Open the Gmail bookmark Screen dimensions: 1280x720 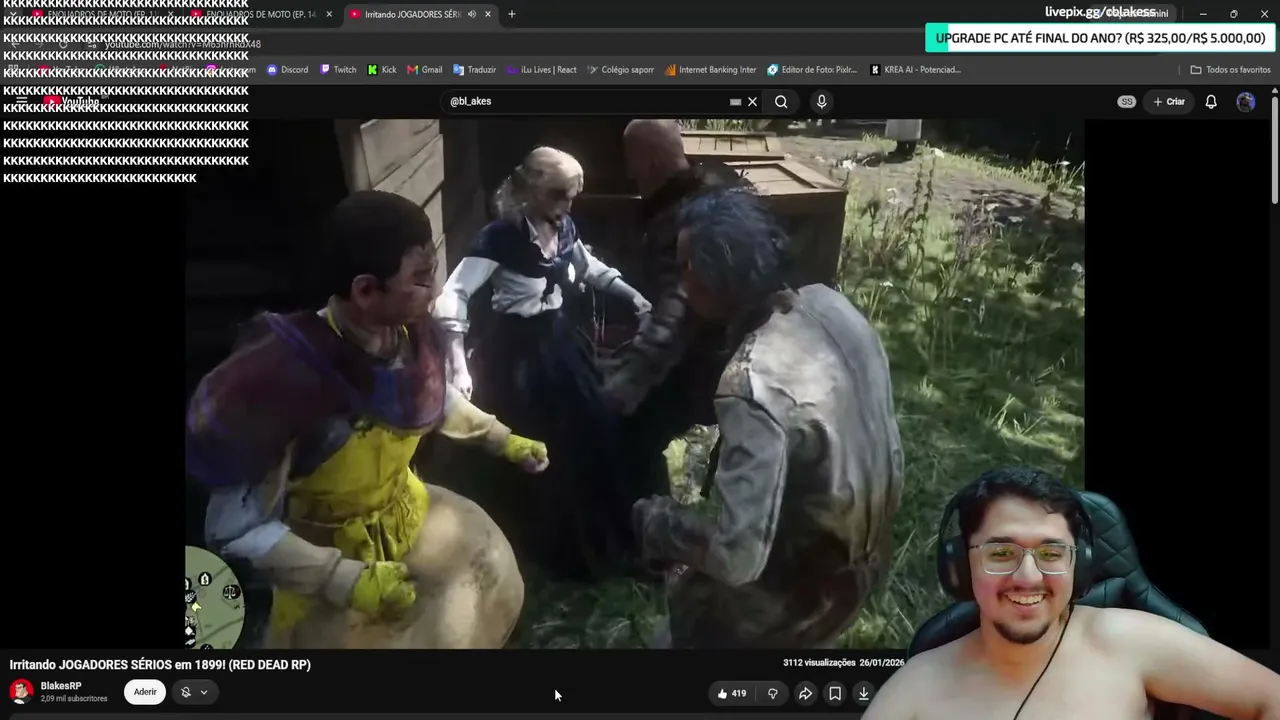425,70
